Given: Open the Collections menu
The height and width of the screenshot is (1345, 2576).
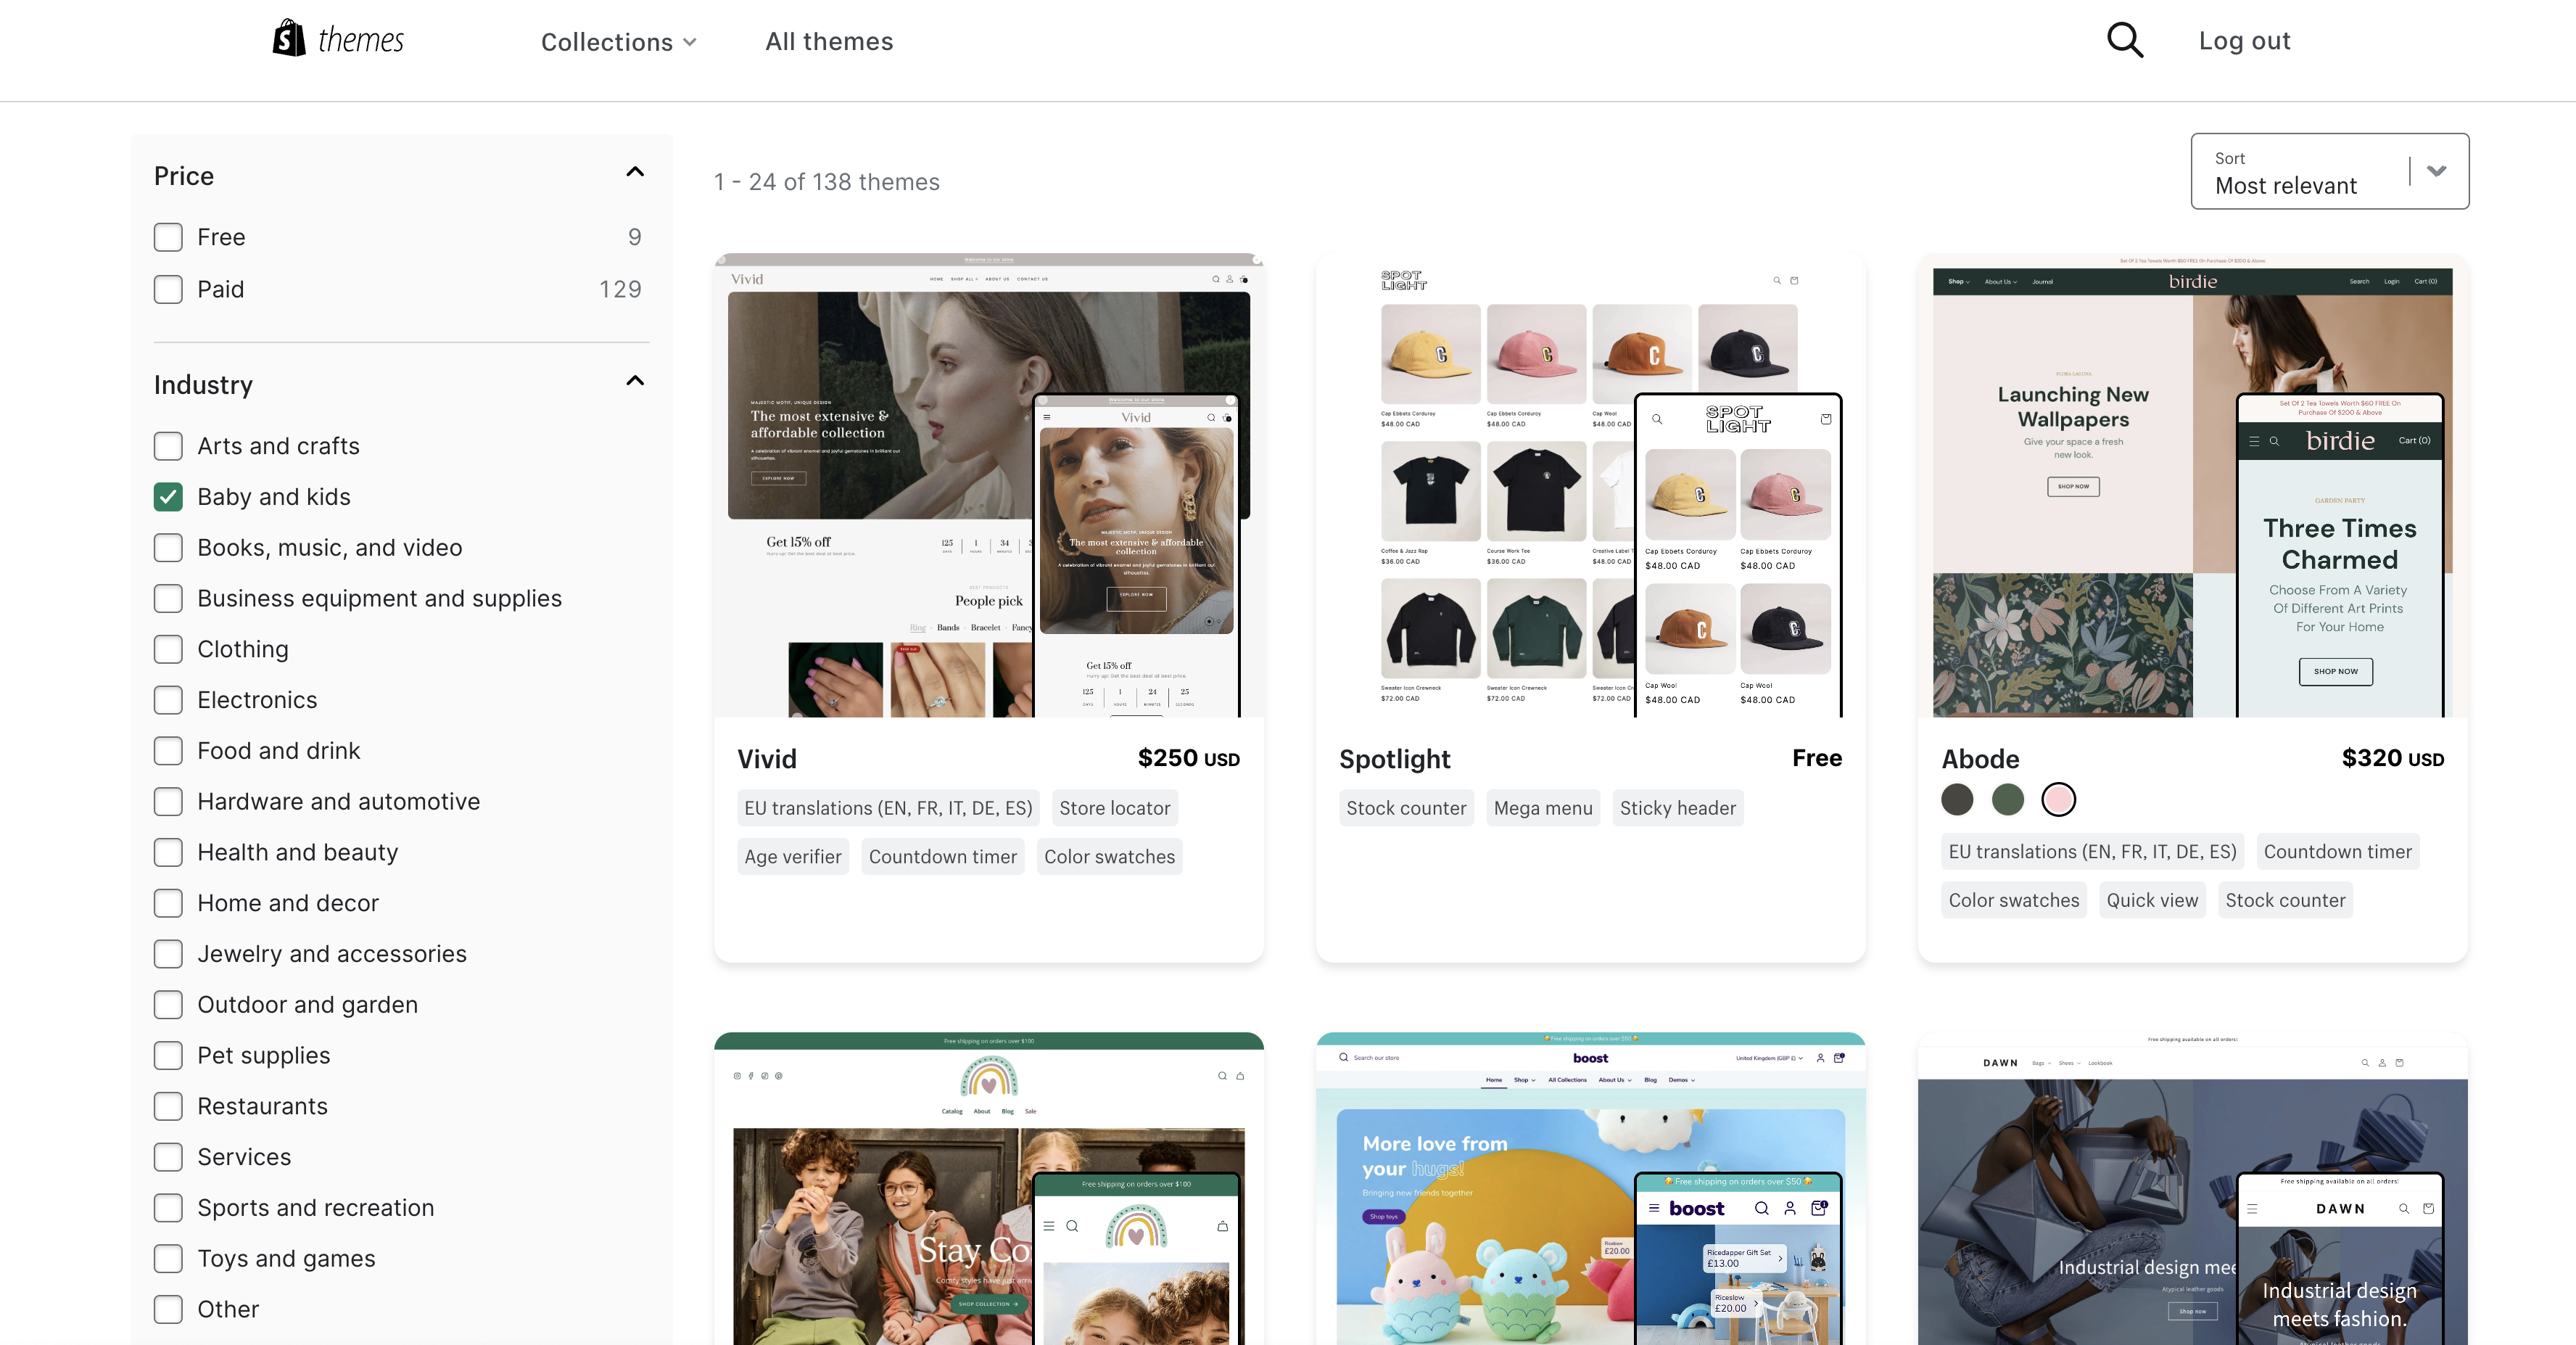Looking at the screenshot, I should tap(618, 42).
